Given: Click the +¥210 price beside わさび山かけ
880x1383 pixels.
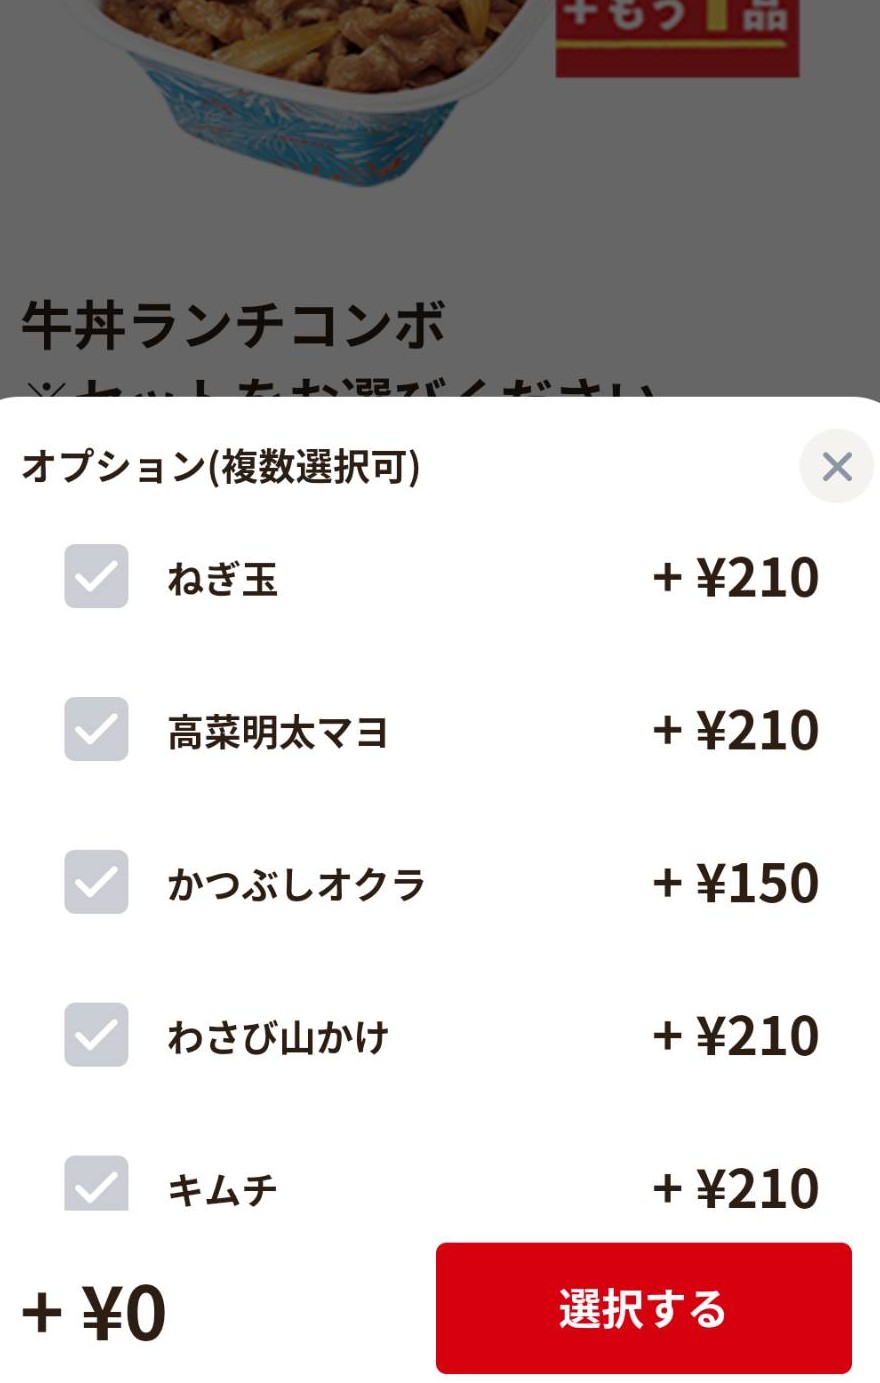Looking at the screenshot, I should point(735,1037).
